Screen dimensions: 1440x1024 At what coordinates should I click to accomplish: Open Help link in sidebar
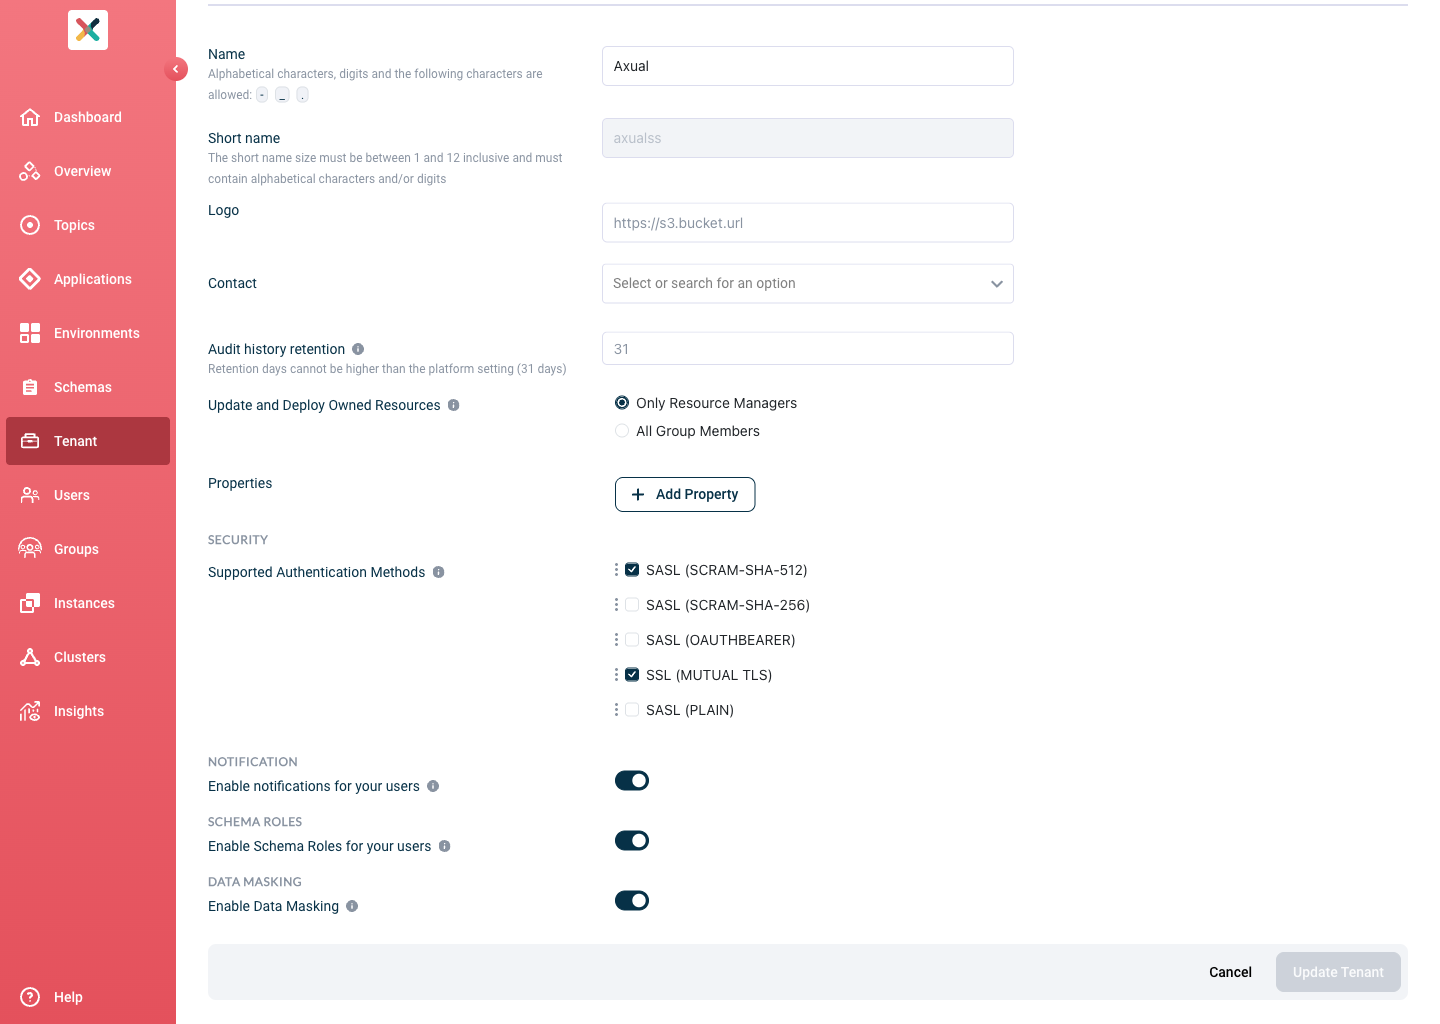point(88,997)
